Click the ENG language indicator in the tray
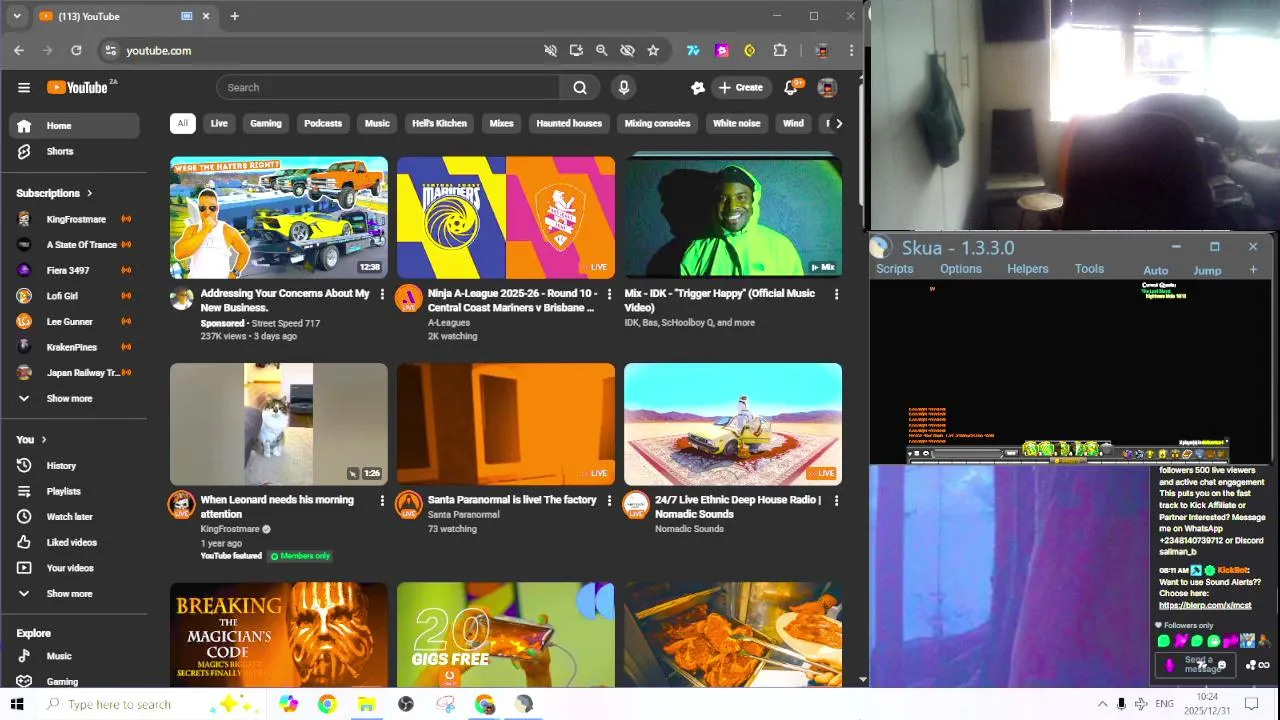 coord(1164,704)
